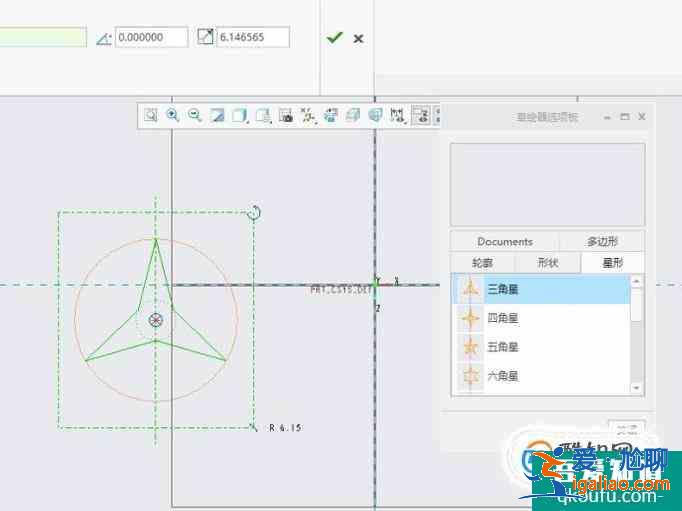
Task: Click the palette preview area
Action: pos(548,184)
